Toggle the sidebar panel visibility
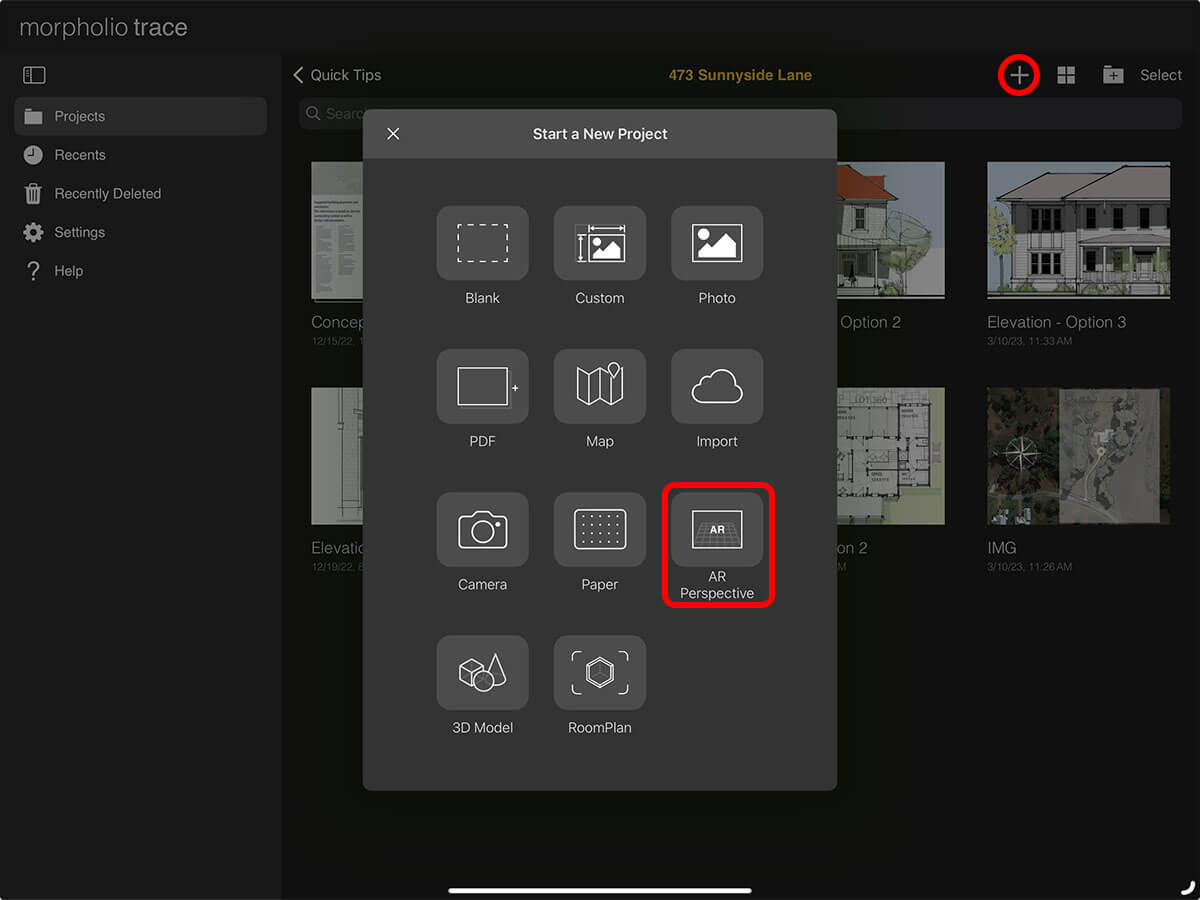This screenshot has width=1200, height=900. 33,75
